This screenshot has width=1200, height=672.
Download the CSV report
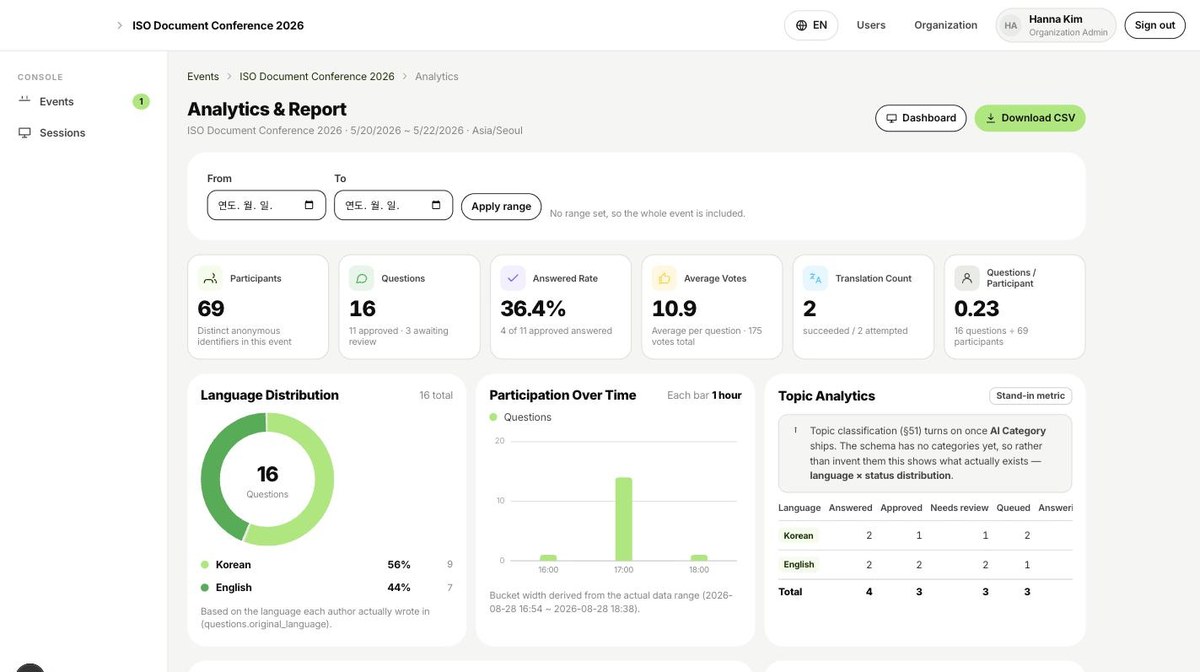tap(1030, 118)
